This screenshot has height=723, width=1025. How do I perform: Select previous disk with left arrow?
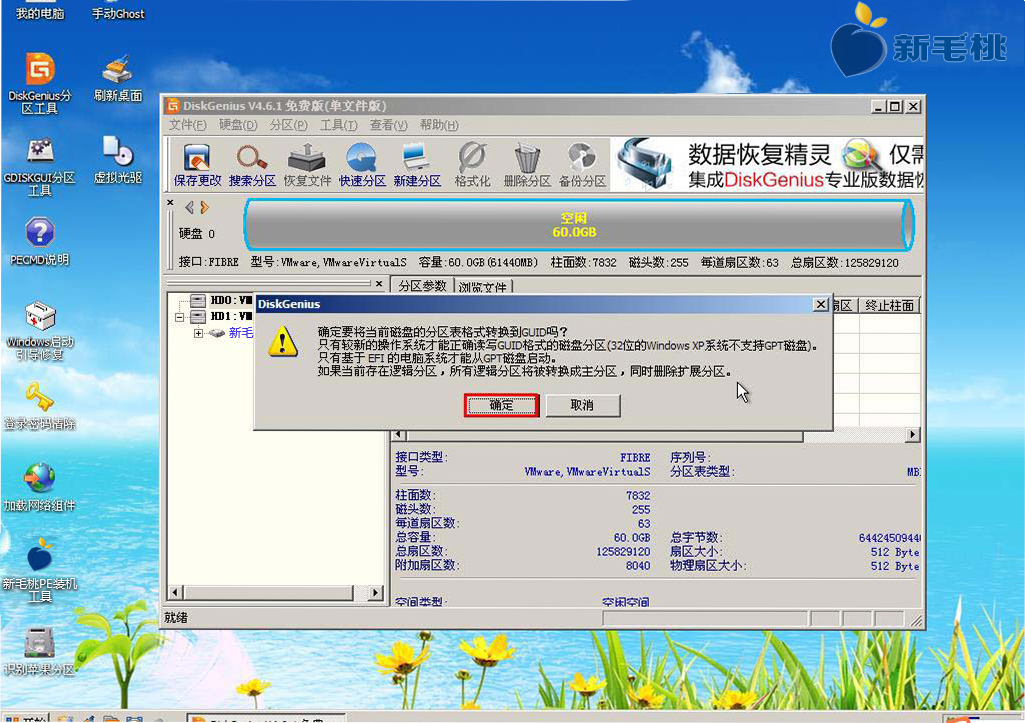click(x=189, y=208)
